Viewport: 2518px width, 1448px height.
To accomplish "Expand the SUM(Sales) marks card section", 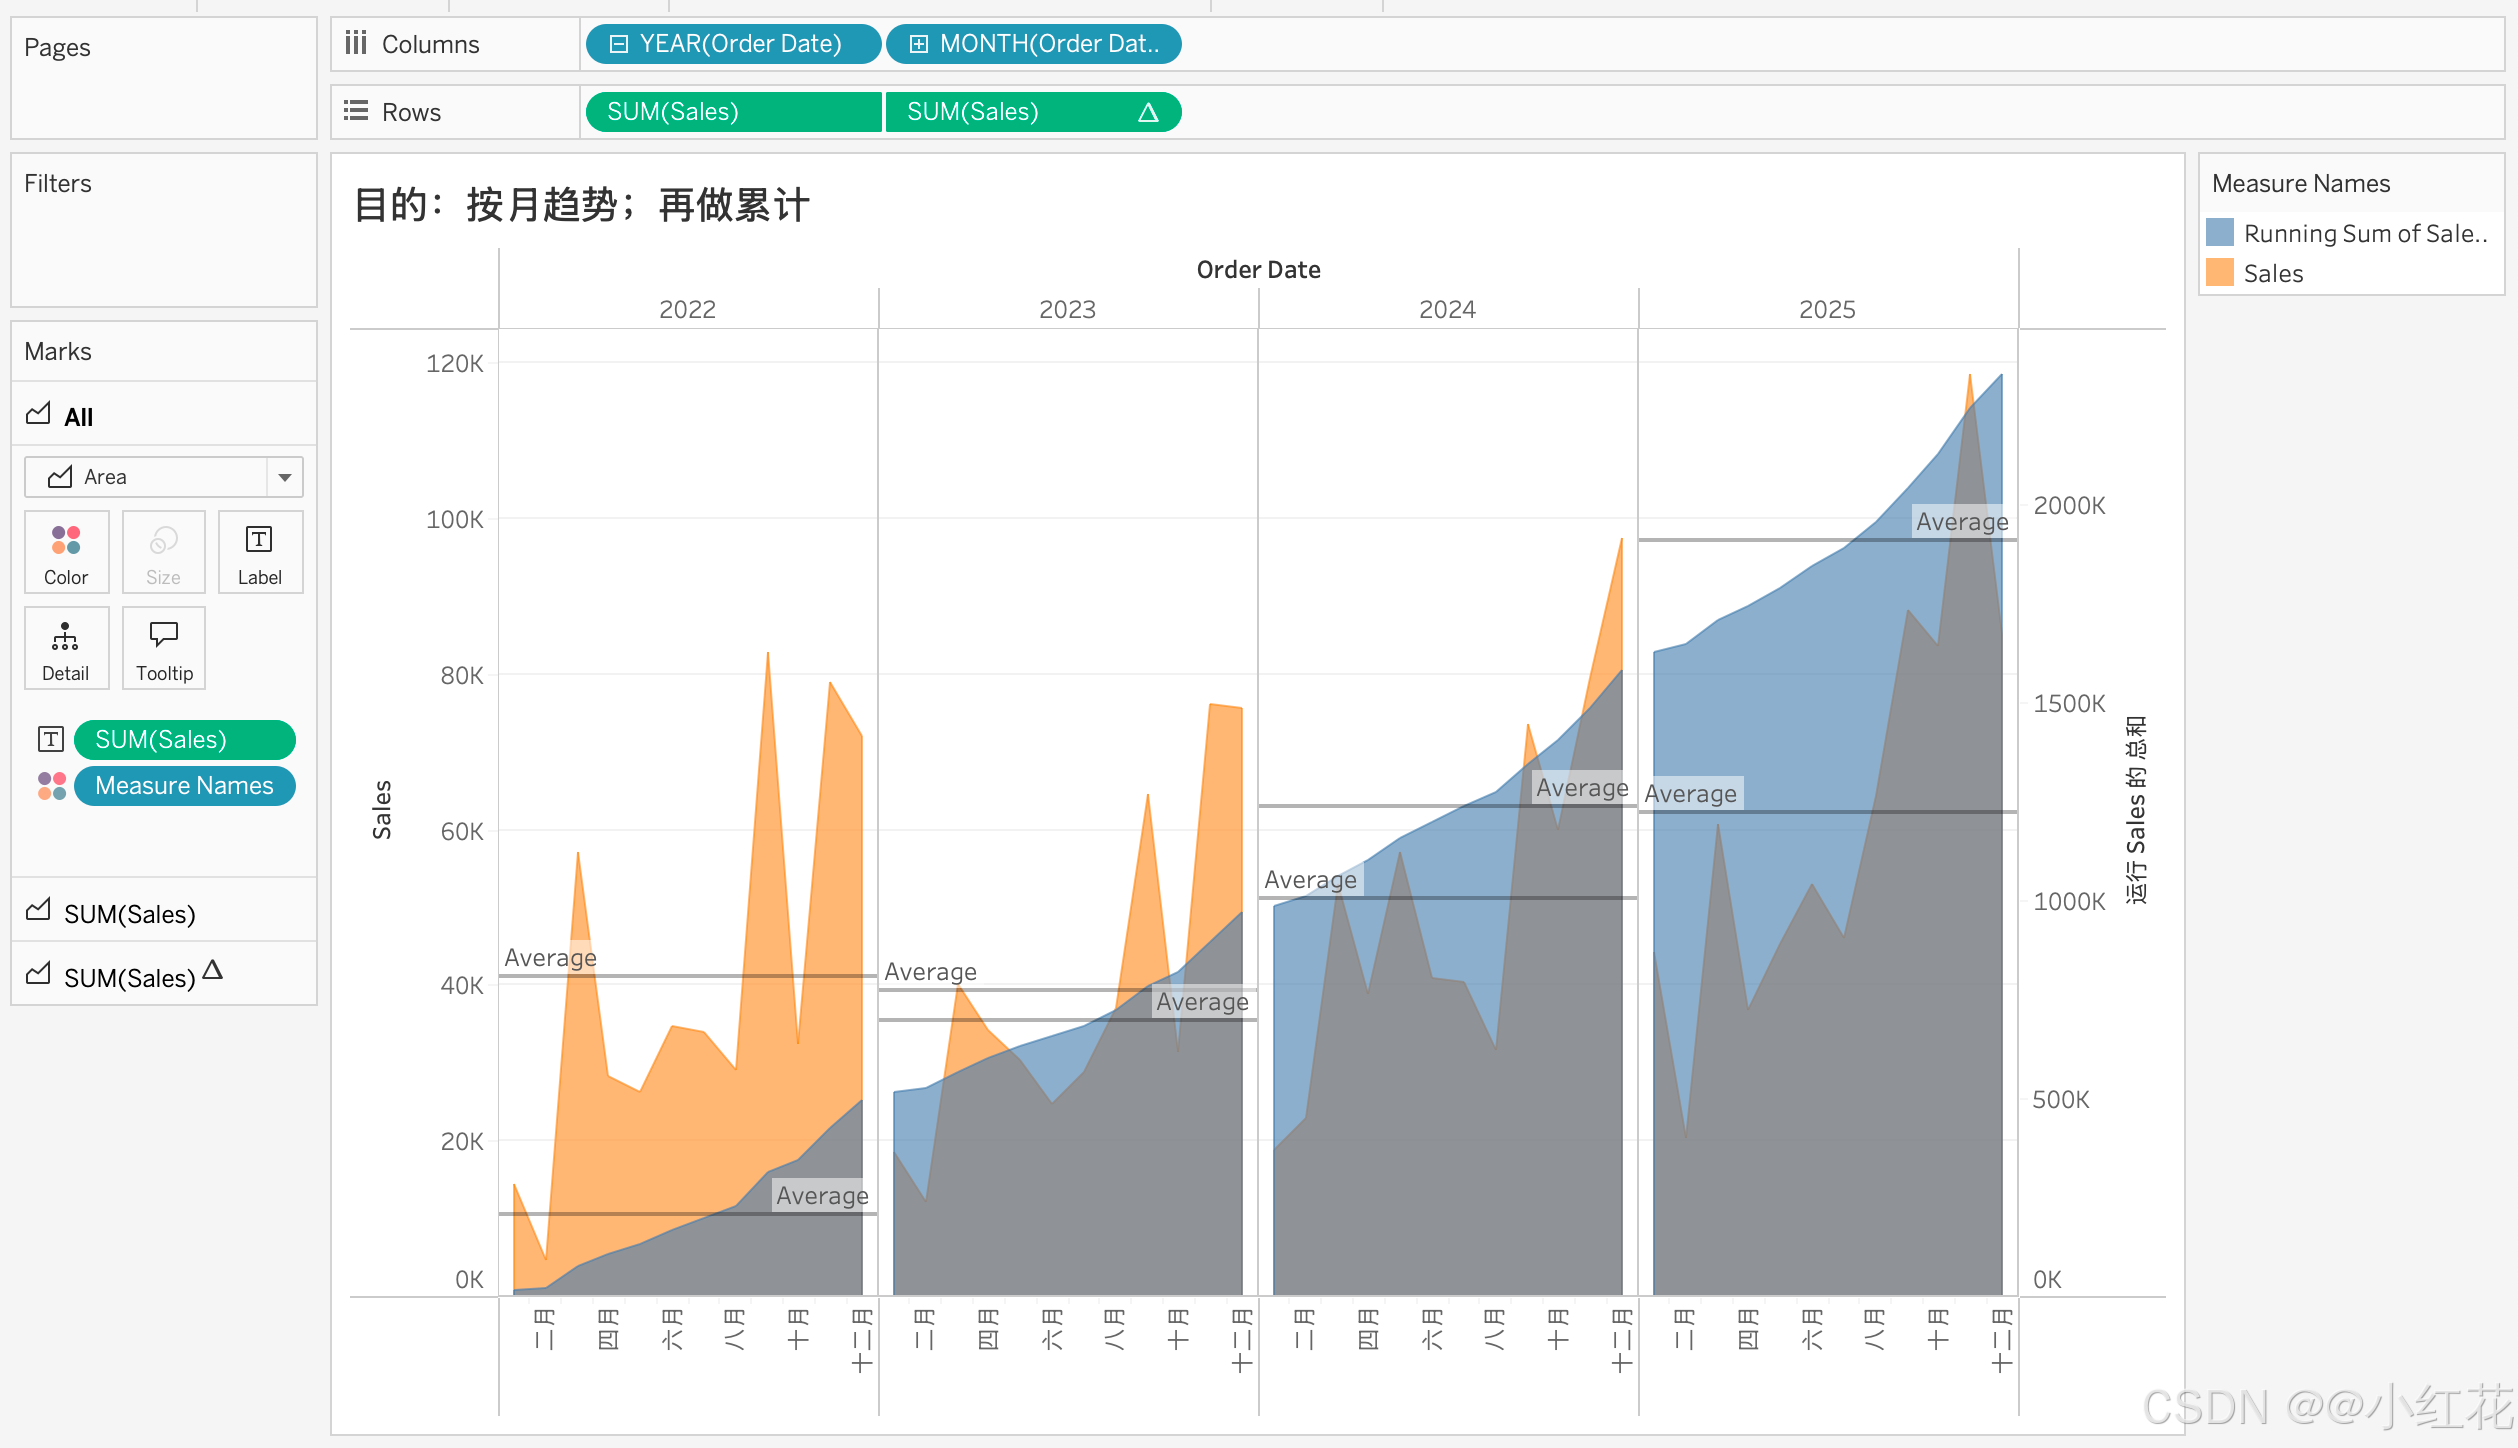I will click(x=130, y=913).
